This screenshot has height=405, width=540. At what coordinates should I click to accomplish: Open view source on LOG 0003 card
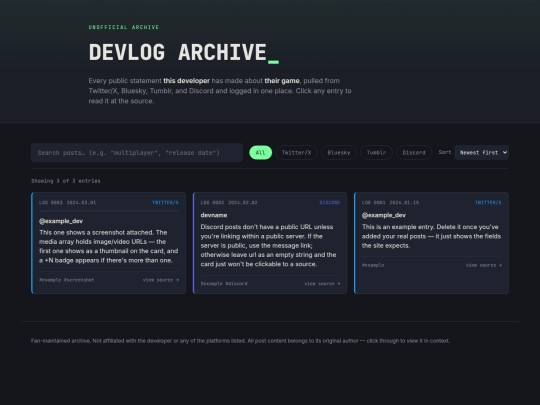point(161,280)
